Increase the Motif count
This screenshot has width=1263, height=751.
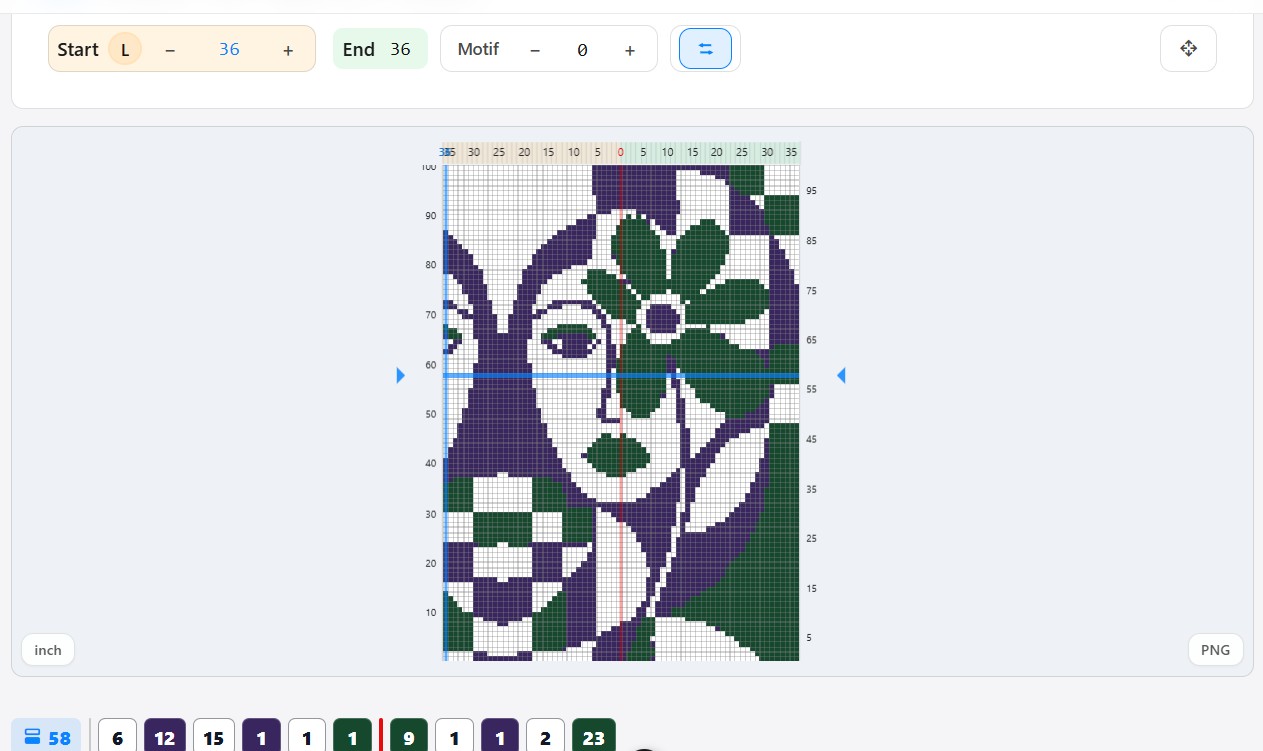(x=630, y=50)
